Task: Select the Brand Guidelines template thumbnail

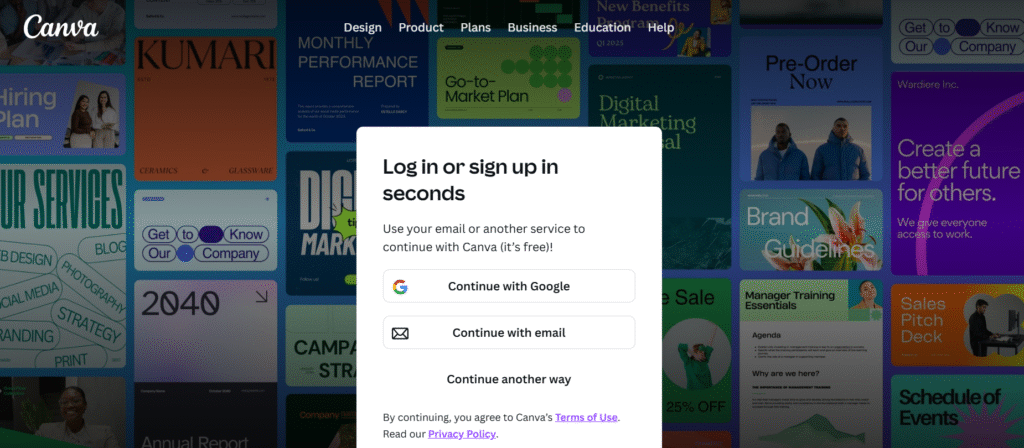Action: tap(810, 229)
